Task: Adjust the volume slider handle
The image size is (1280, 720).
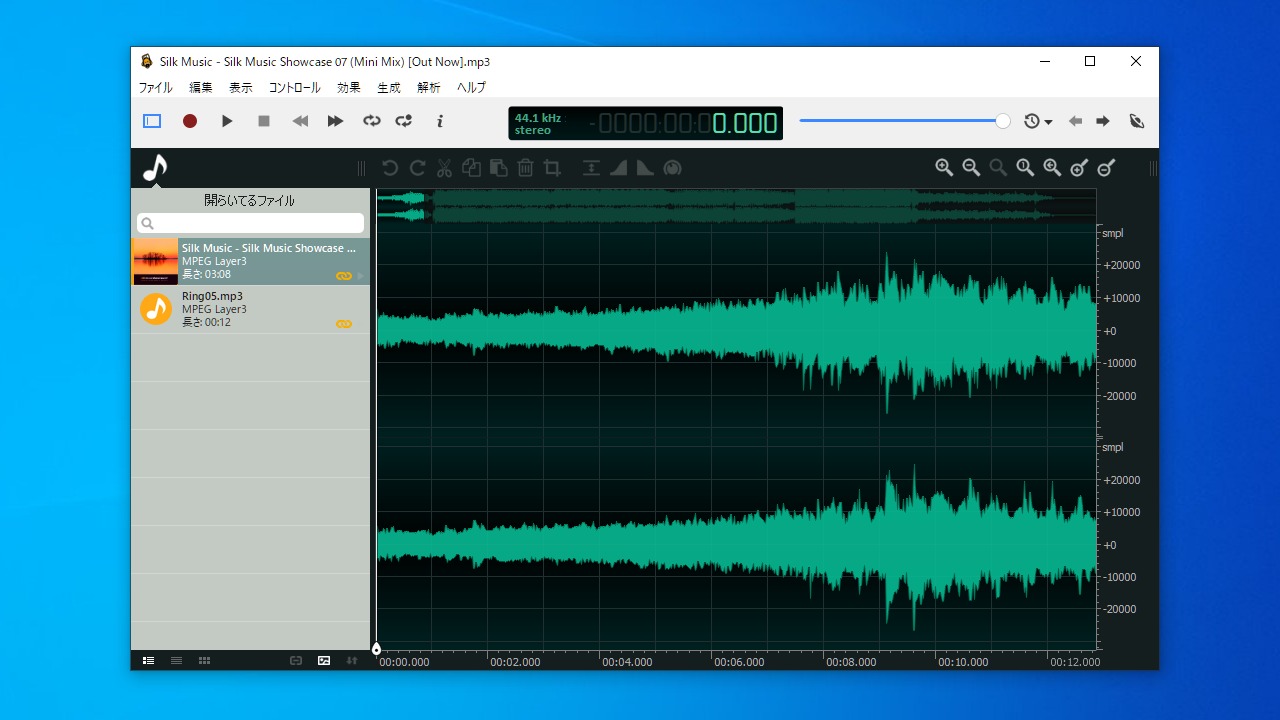Action: point(1003,121)
